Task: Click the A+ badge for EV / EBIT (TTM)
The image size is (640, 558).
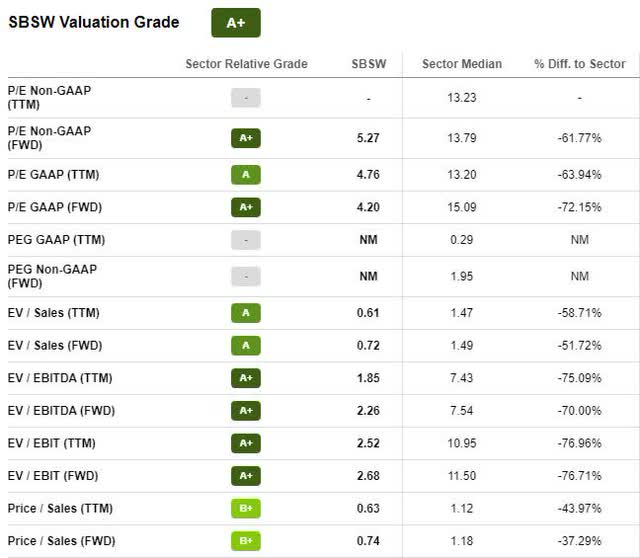Action: click(x=246, y=443)
